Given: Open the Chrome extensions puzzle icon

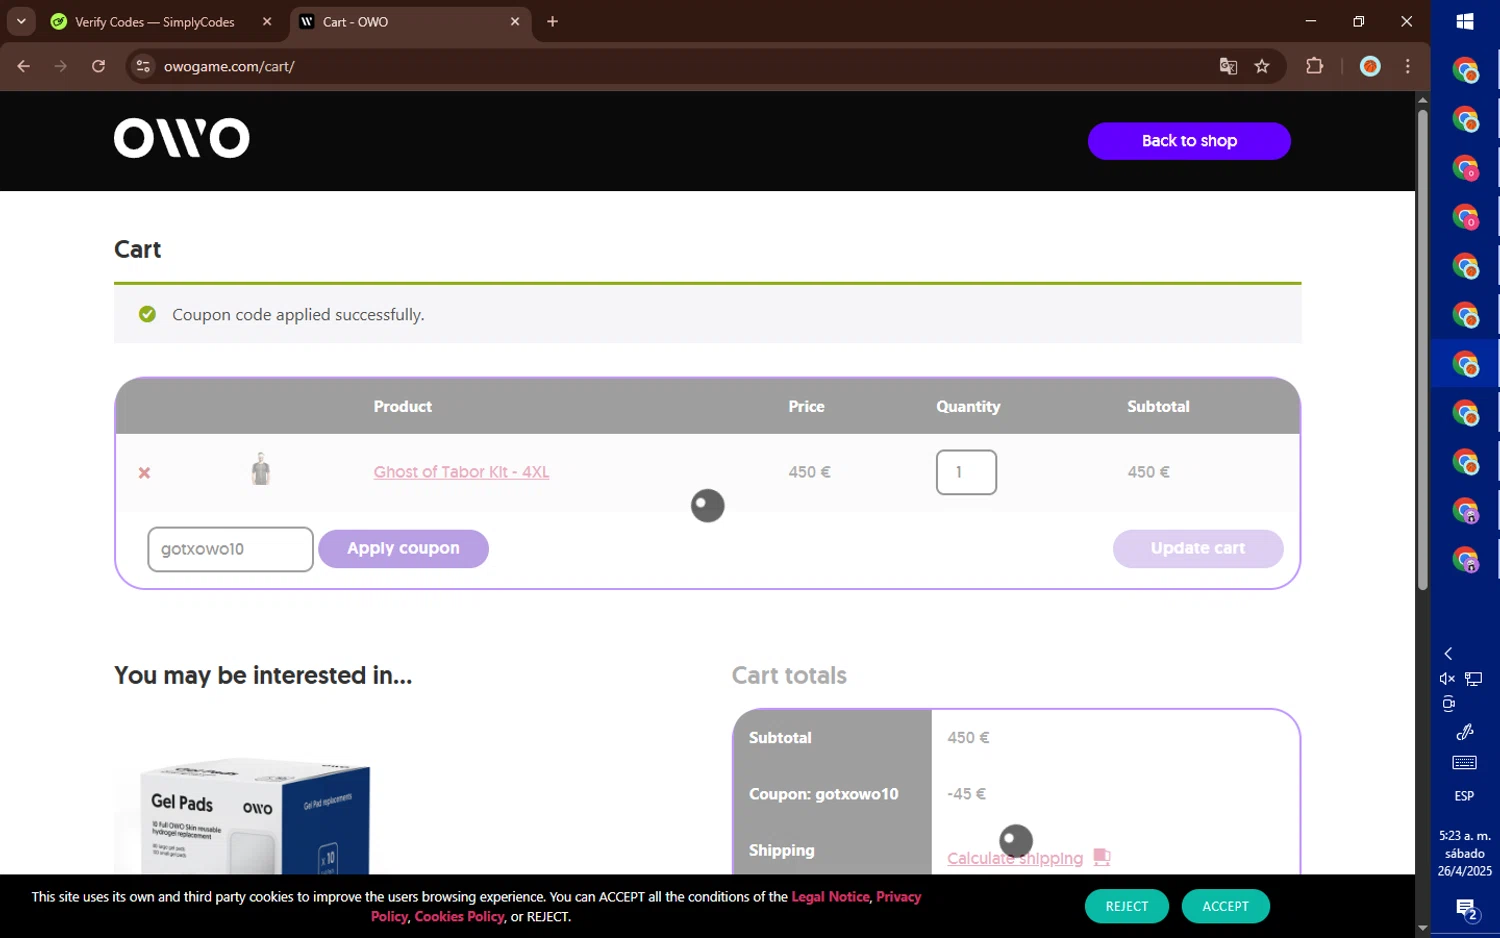Looking at the screenshot, I should coord(1315,66).
